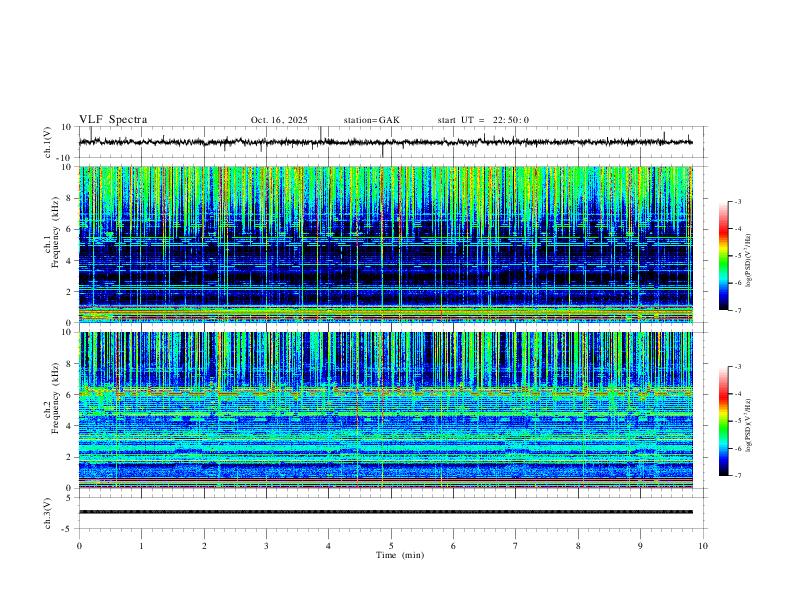
Task: Click inside the ch.1 spectrogram panel
Action: click(x=386, y=244)
